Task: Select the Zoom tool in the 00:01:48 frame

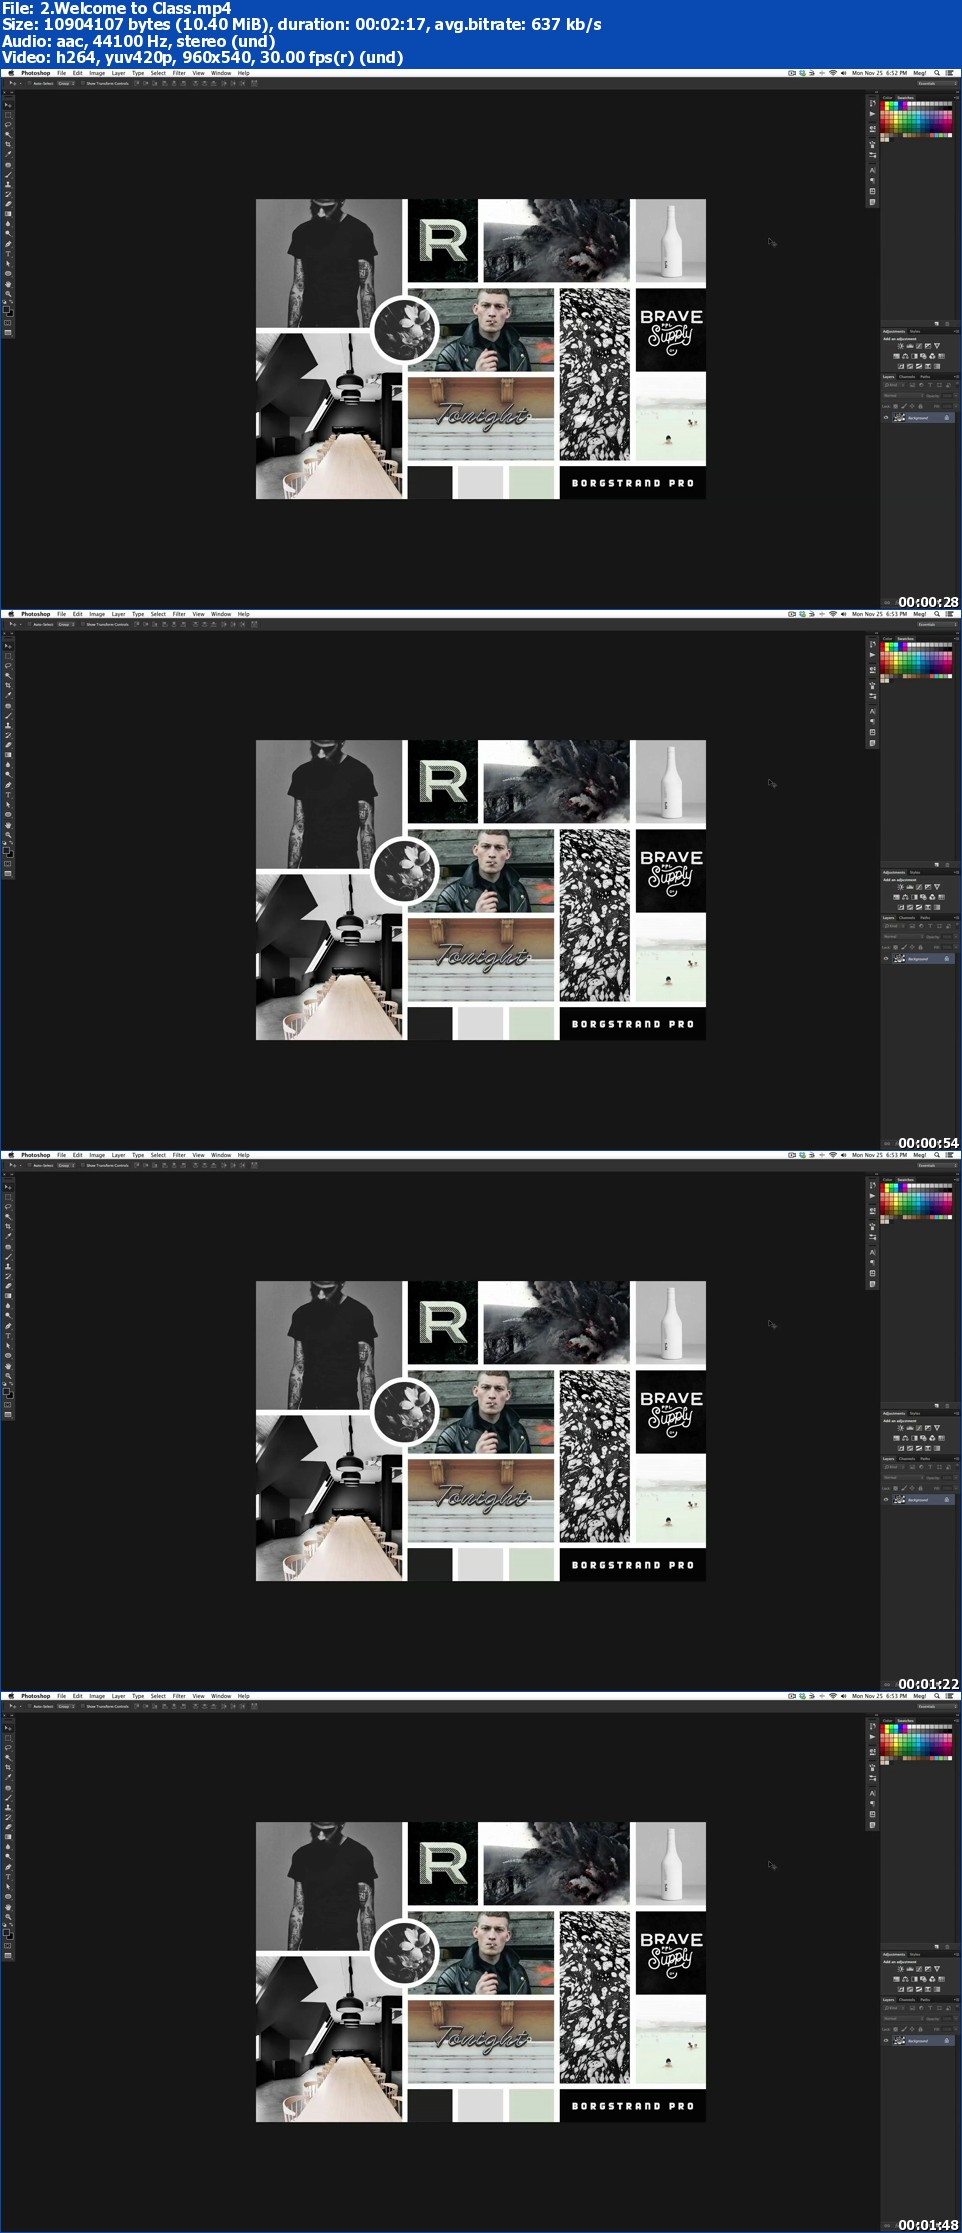Action: 8,1917
